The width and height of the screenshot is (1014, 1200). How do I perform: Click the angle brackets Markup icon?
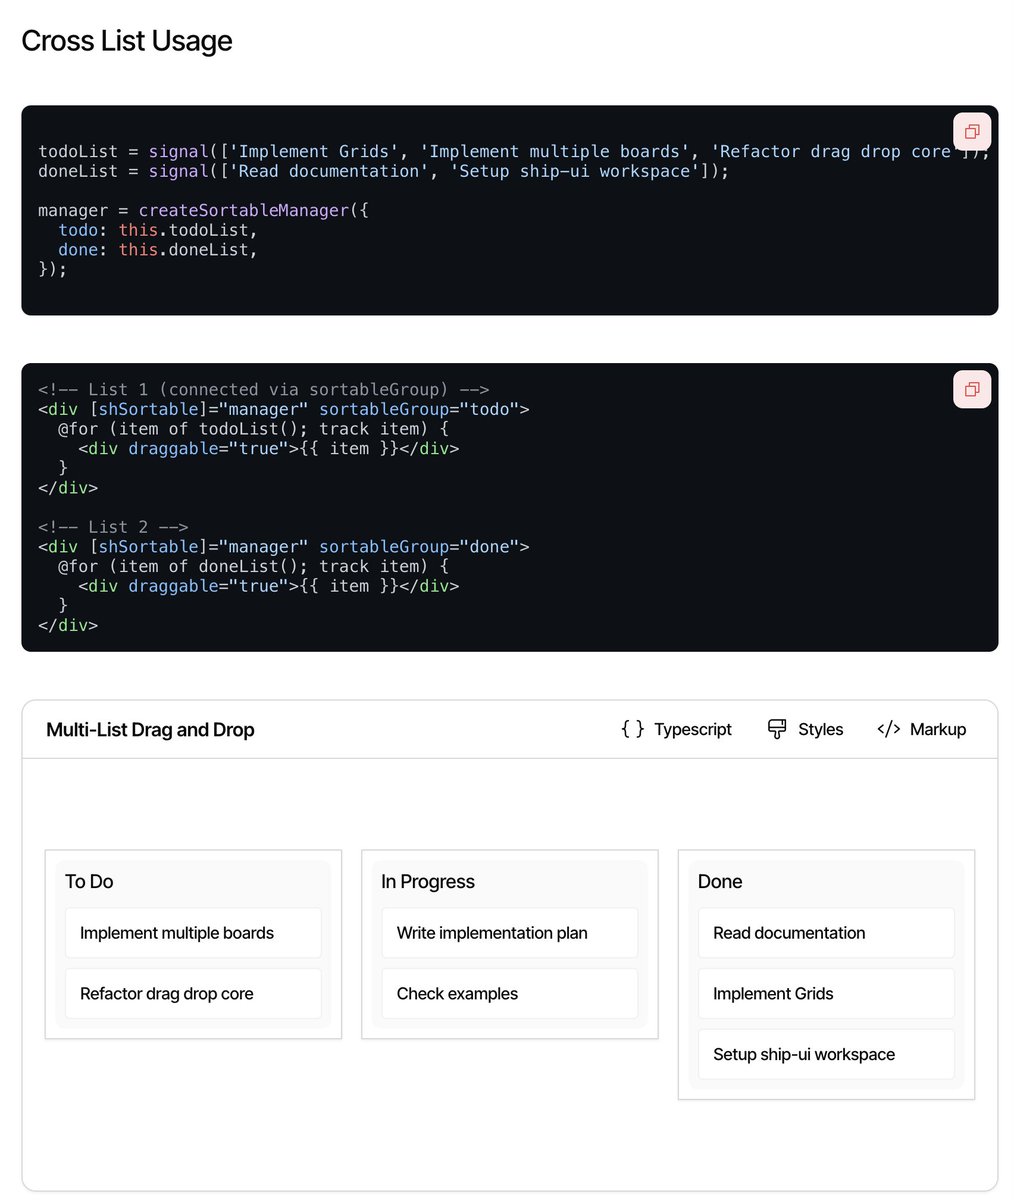888,729
